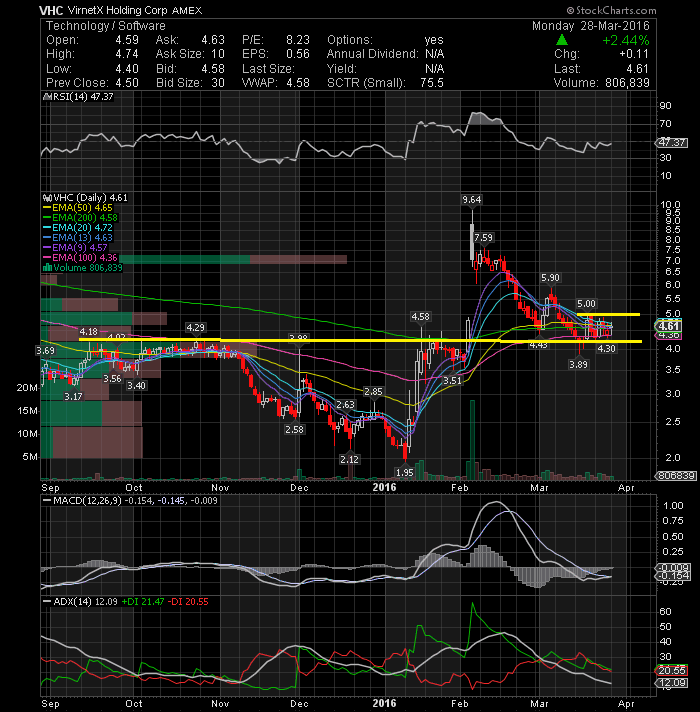Click the 806839 volume tag on axis
The height and width of the screenshot is (712, 700).
pos(675,475)
